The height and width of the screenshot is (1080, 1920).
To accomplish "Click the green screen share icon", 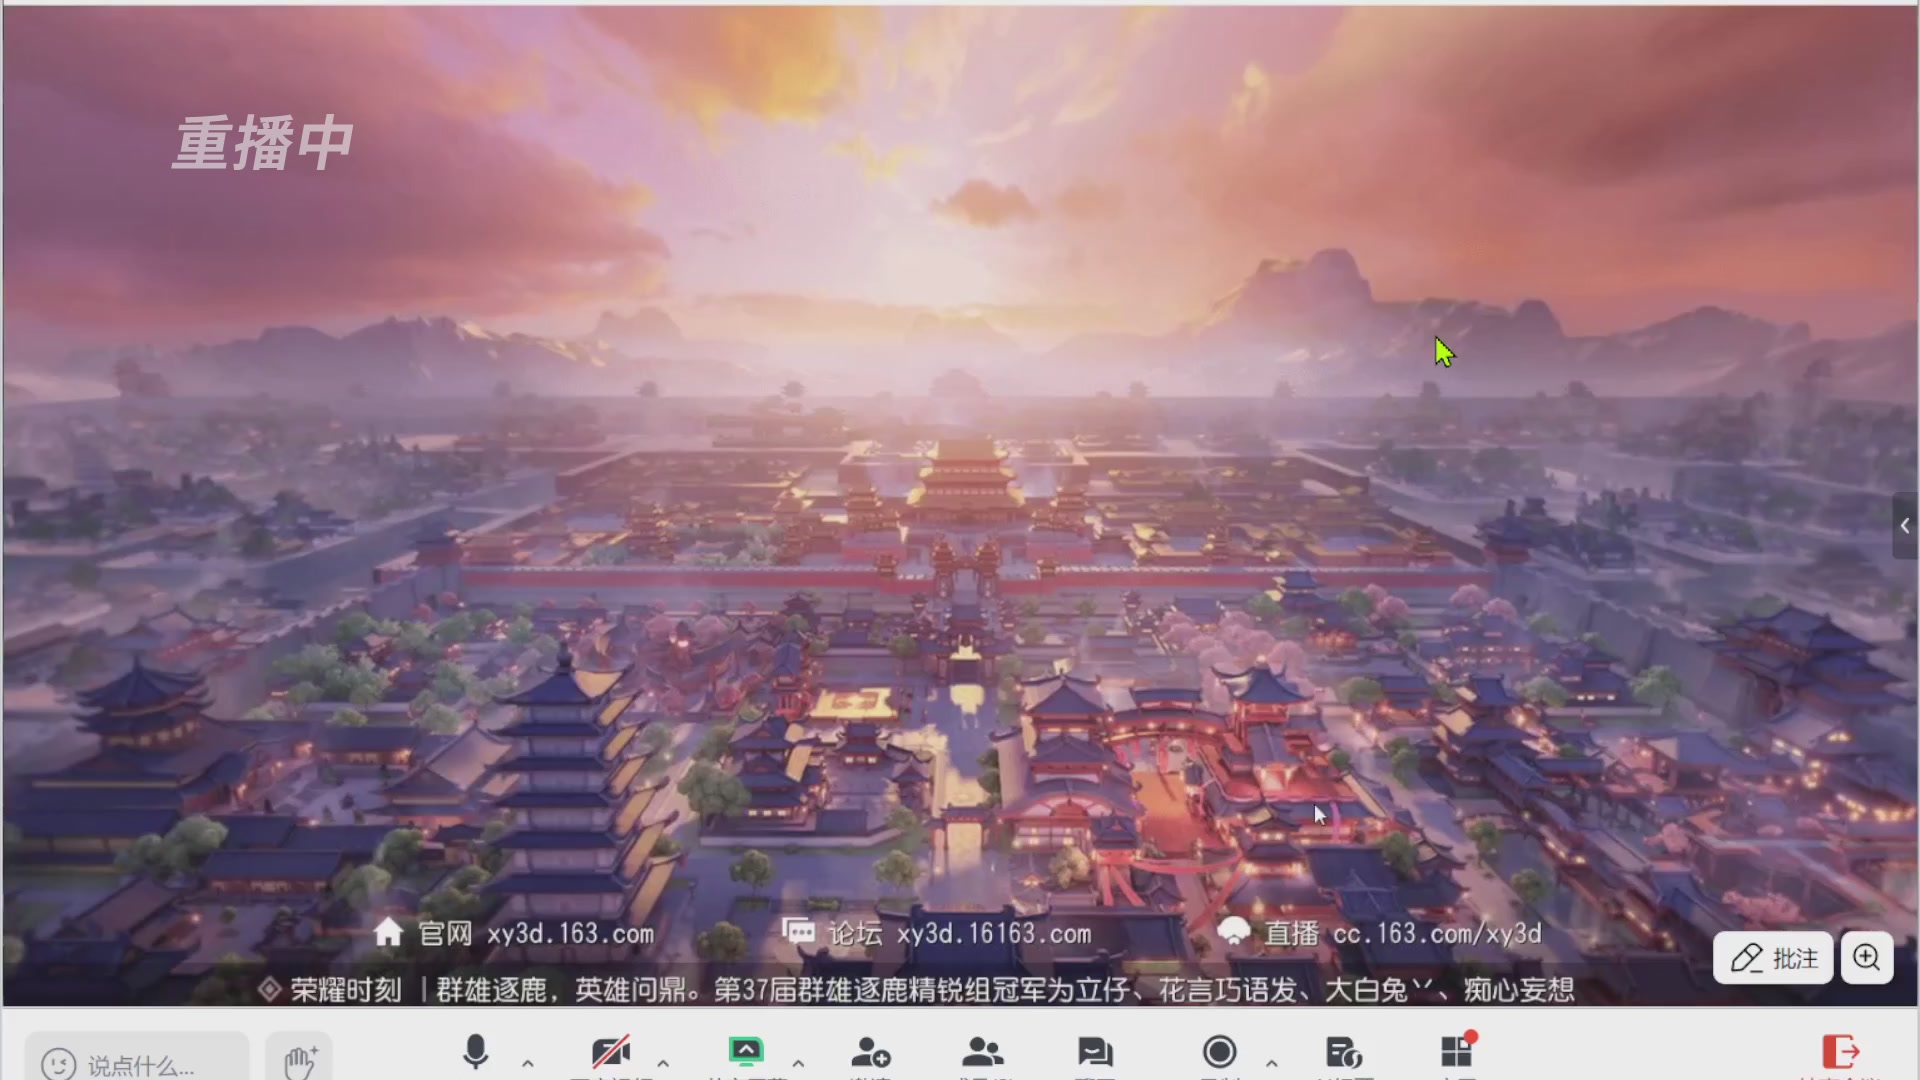I will 746,1052.
